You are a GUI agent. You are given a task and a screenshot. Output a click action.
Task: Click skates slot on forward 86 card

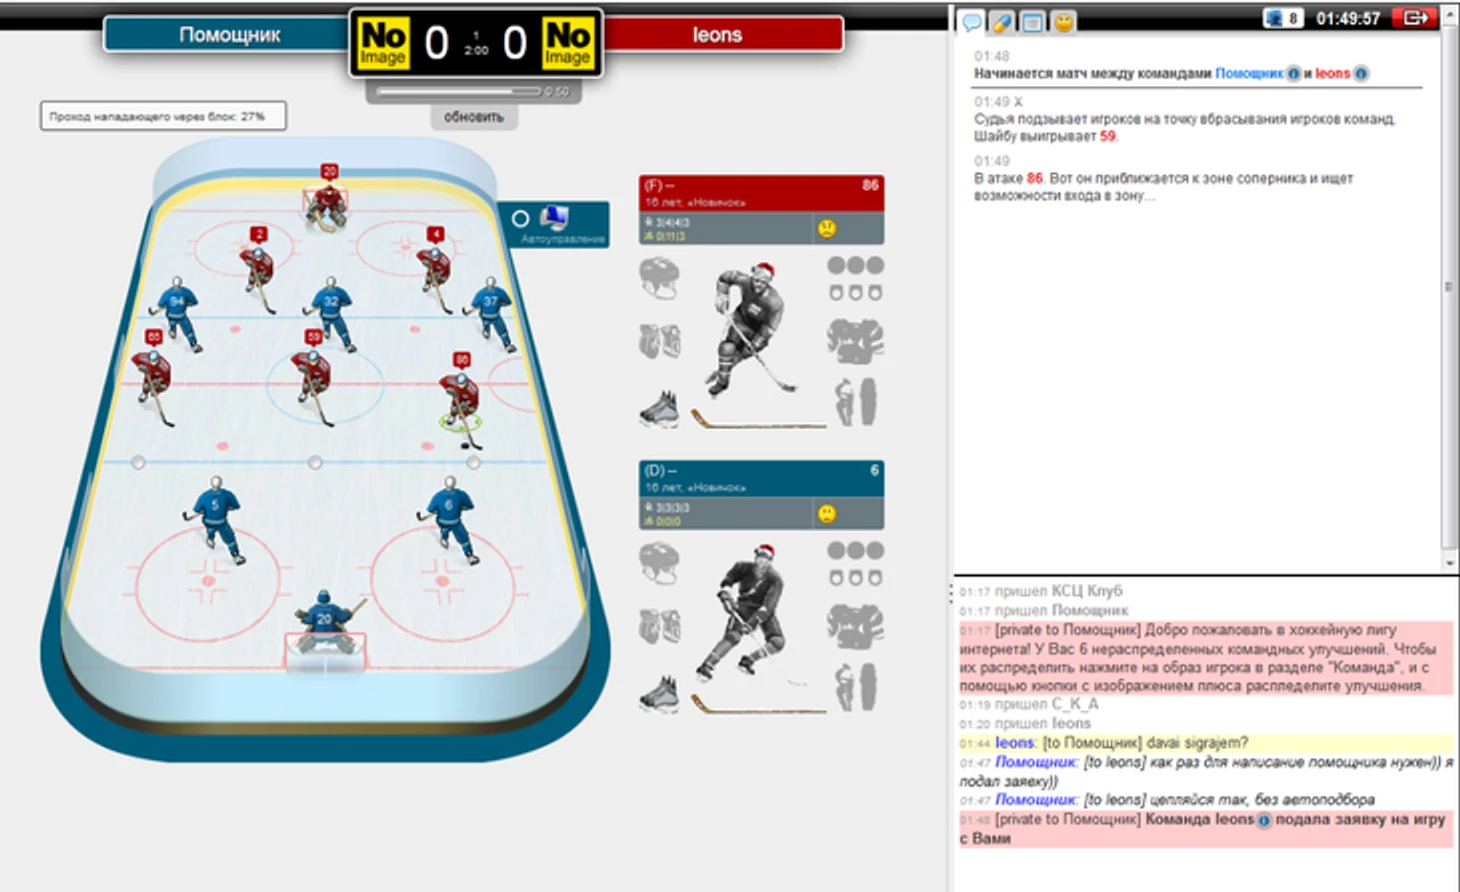click(660, 408)
